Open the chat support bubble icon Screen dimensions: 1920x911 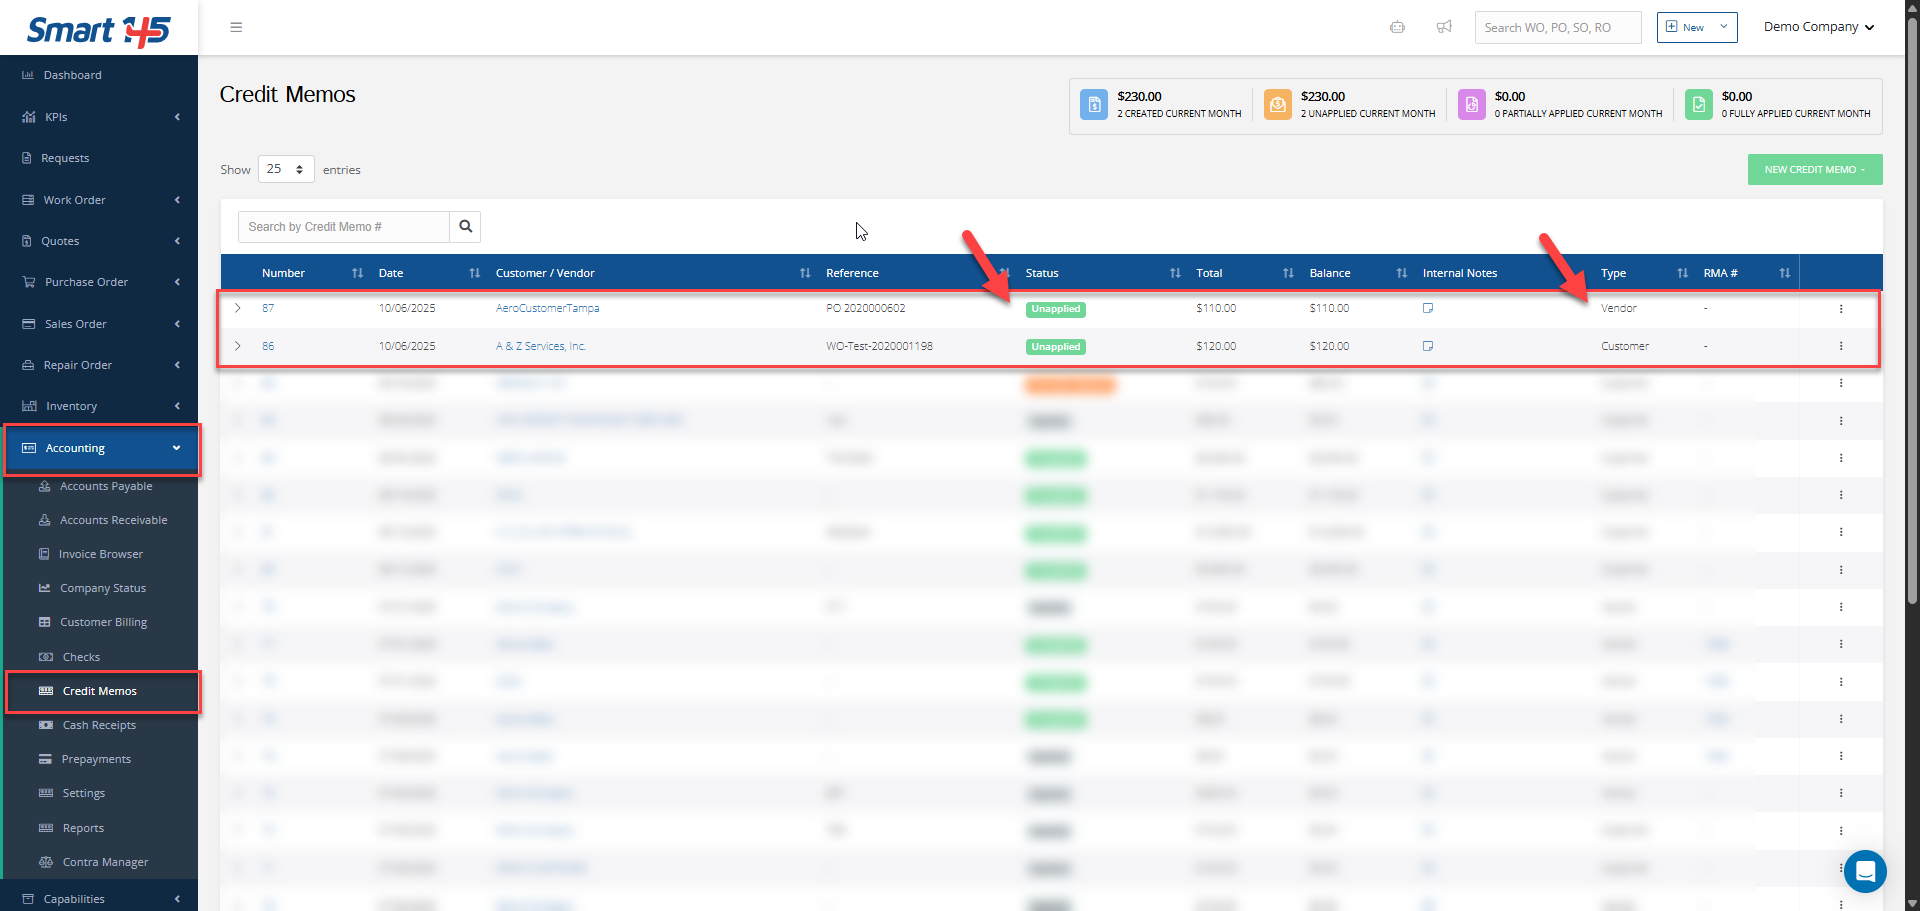pyautogui.click(x=1864, y=871)
